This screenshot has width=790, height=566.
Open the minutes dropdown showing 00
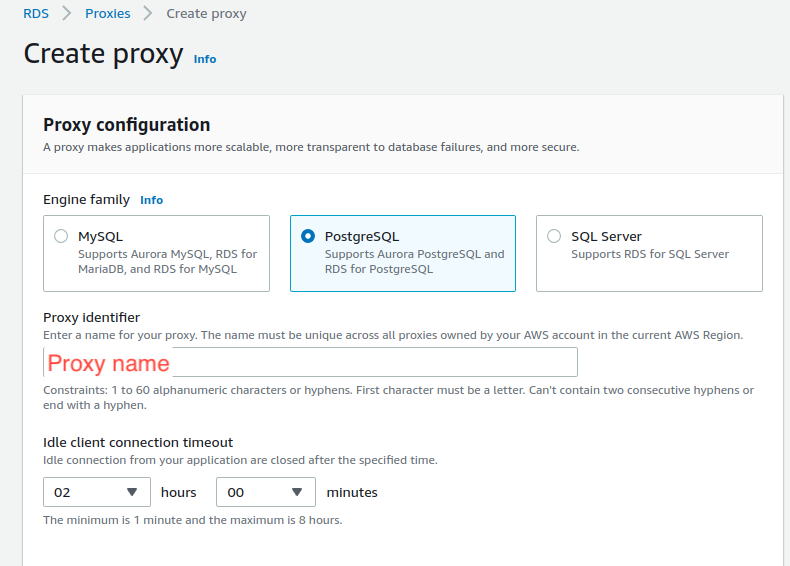click(266, 492)
